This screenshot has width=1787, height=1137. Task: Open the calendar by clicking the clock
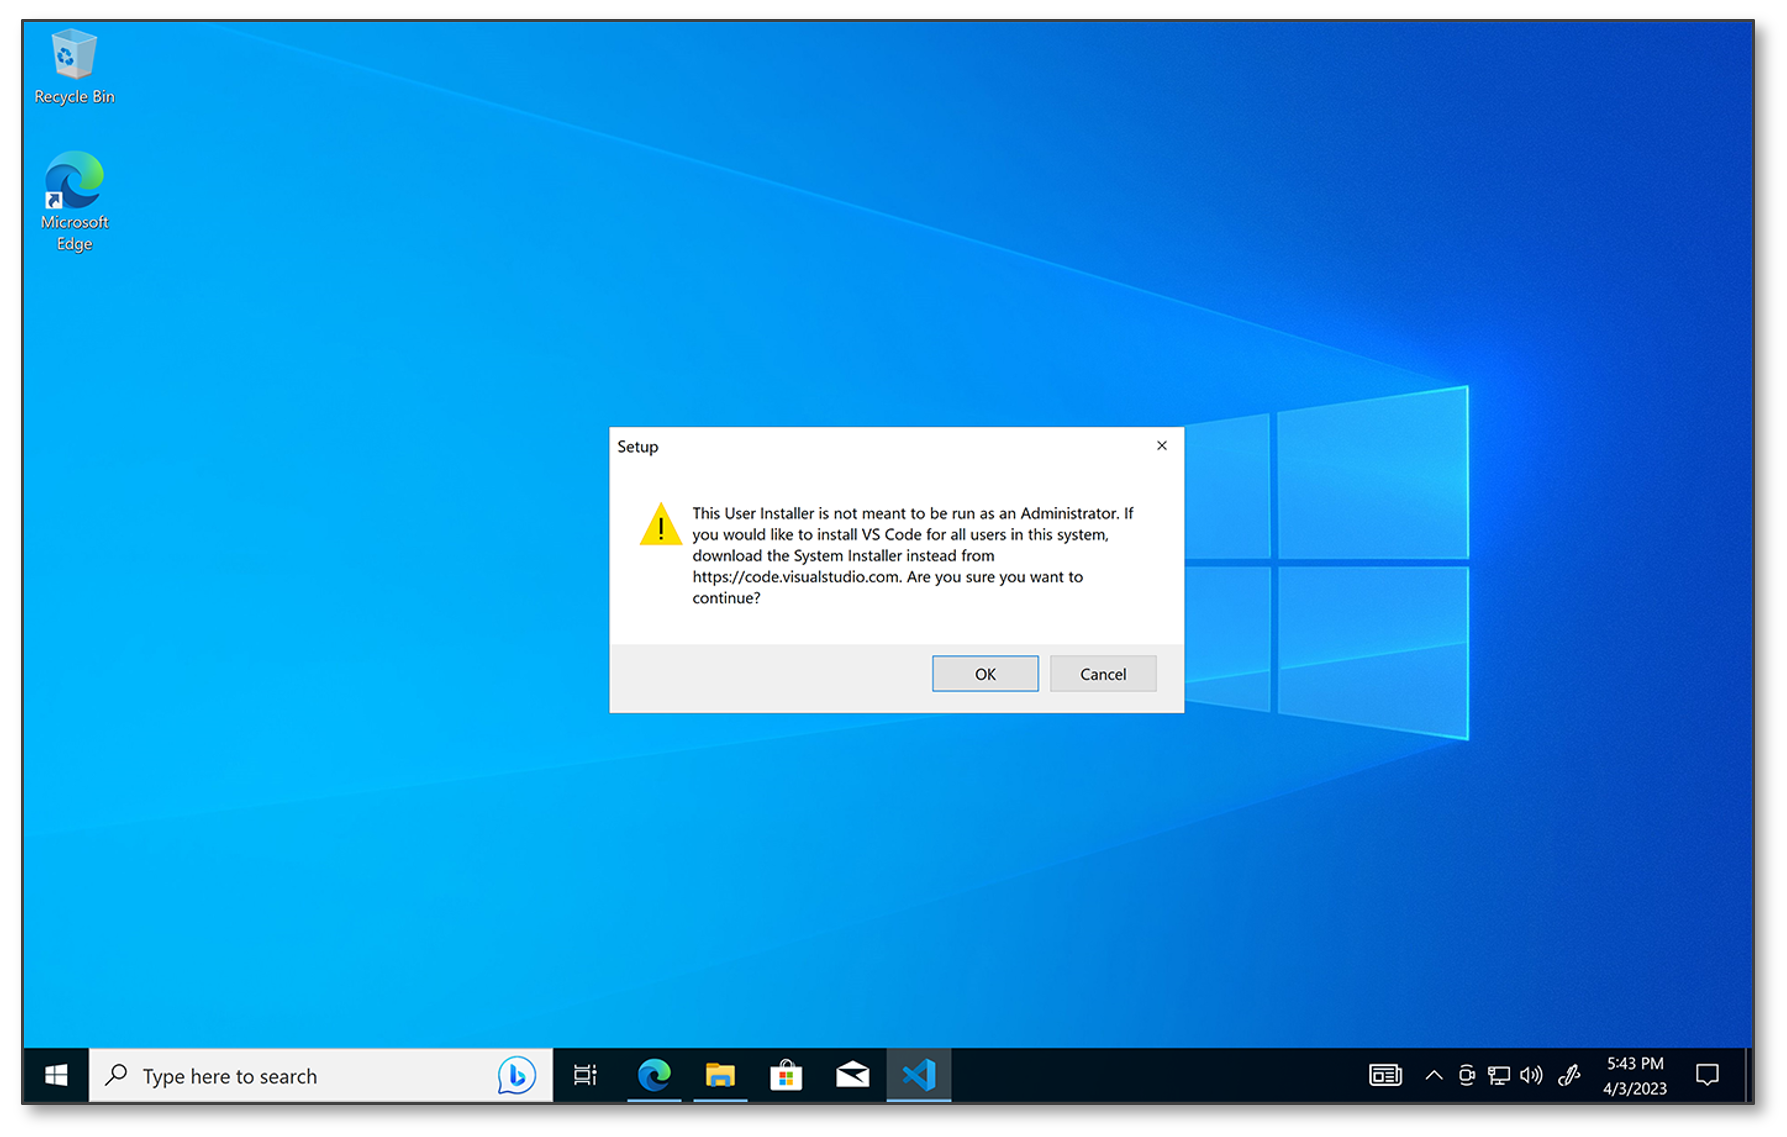pos(1634,1075)
